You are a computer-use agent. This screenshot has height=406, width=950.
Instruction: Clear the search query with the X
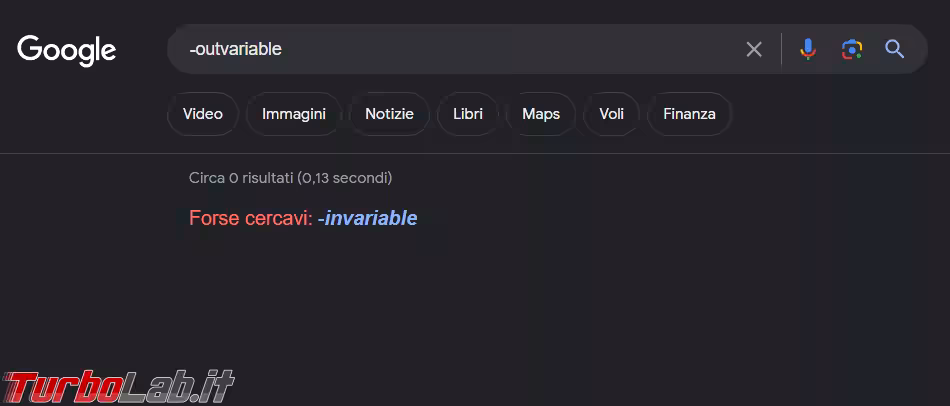[x=754, y=49]
